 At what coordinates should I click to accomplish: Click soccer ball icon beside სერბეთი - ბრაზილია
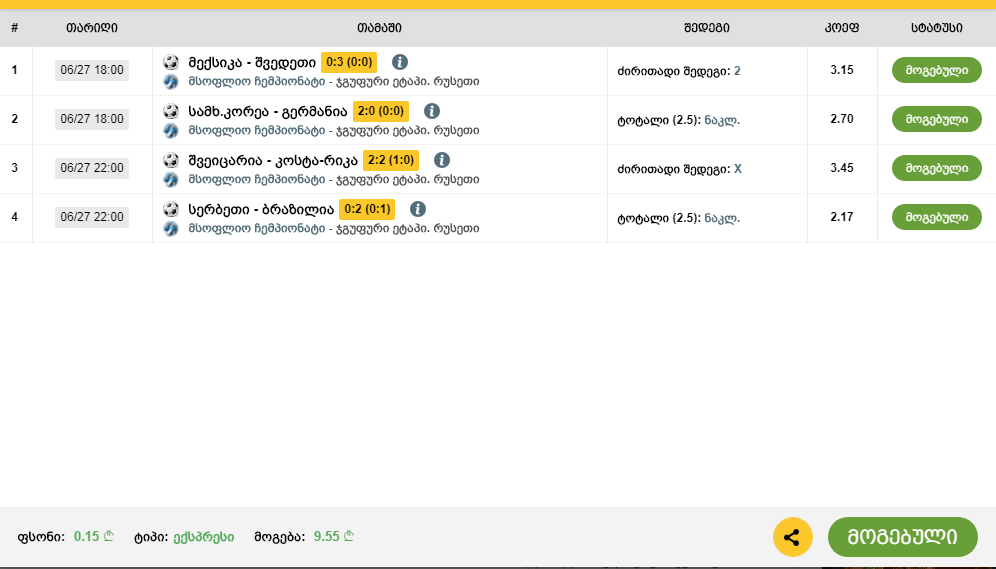click(171, 209)
